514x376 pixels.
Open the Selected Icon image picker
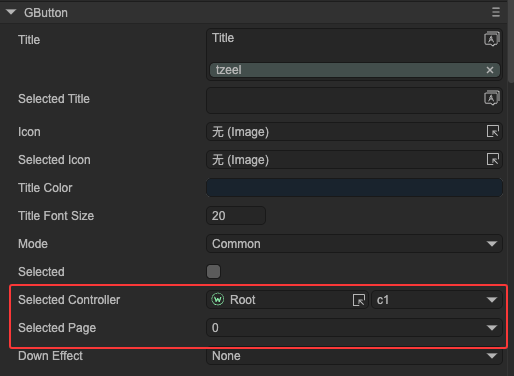coord(493,159)
